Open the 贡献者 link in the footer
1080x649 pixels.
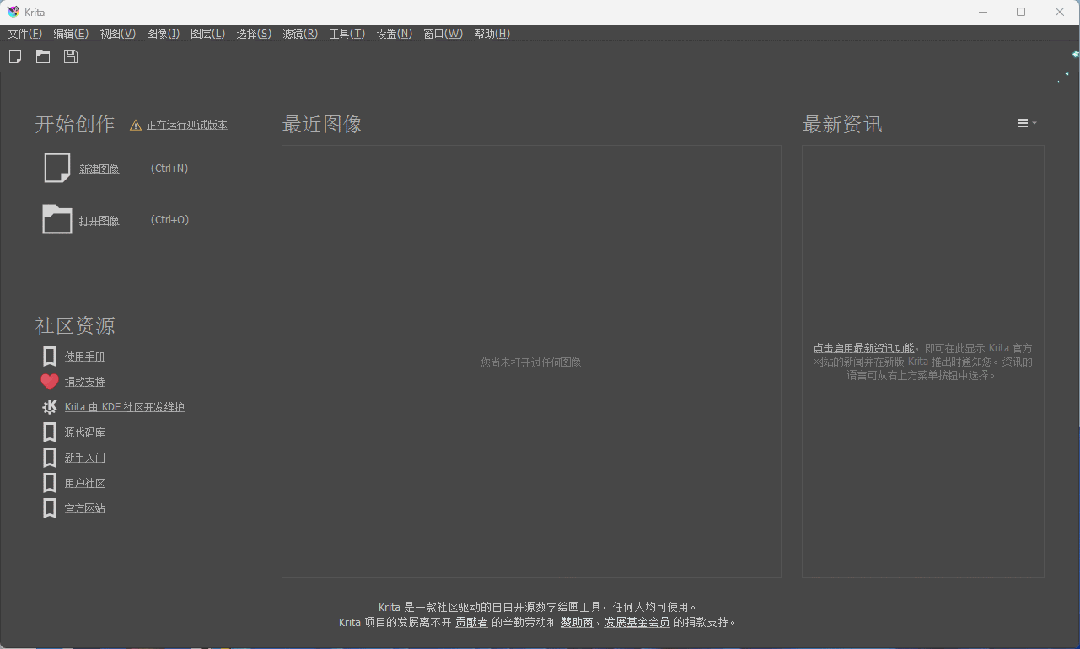pyautogui.click(x=471, y=622)
